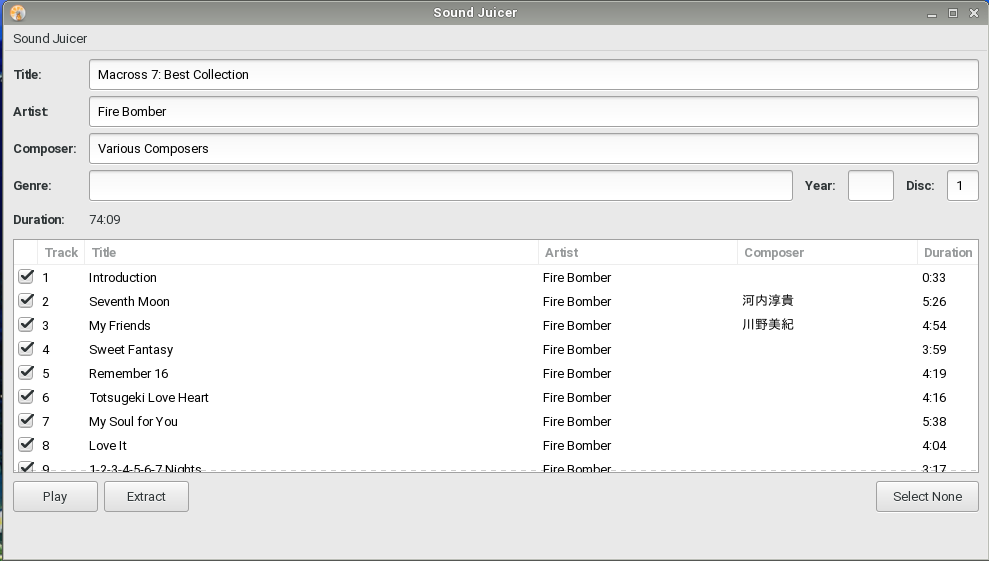Click the Sound Juicer app icon in title bar
Viewport: 989px width, 561px height.
tap(17, 13)
